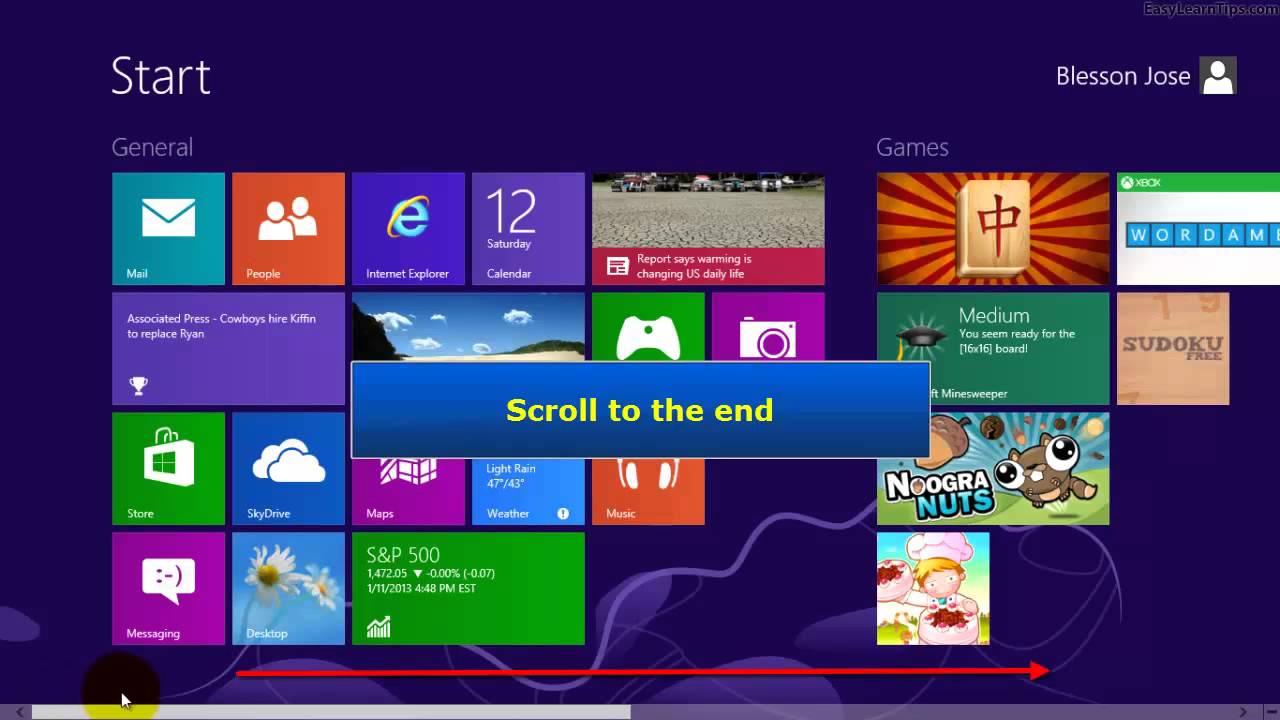Click the horizontal scrollbar thumb
Viewport: 1280px width, 720px height.
point(331,712)
